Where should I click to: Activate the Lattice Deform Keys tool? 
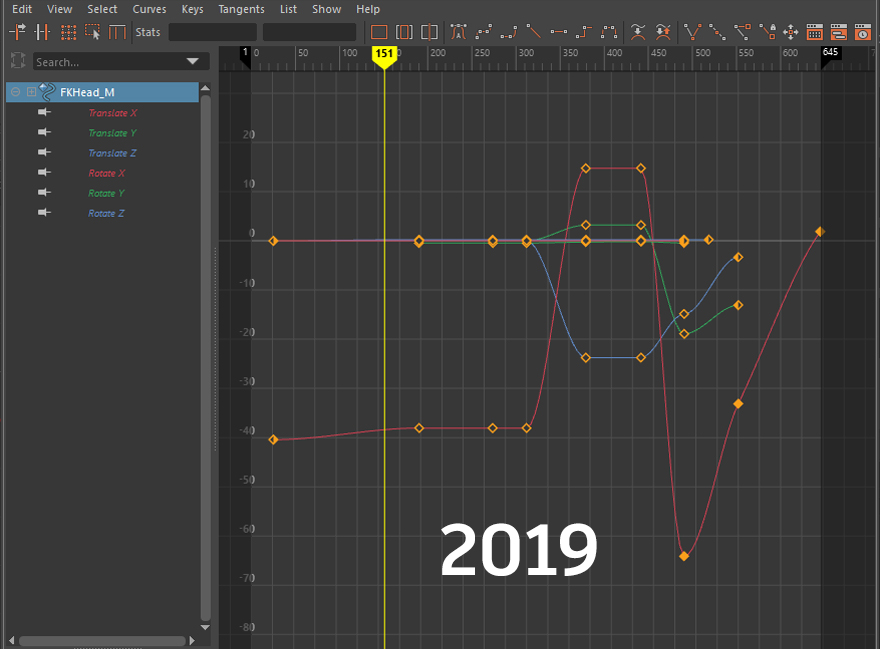coord(68,31)
